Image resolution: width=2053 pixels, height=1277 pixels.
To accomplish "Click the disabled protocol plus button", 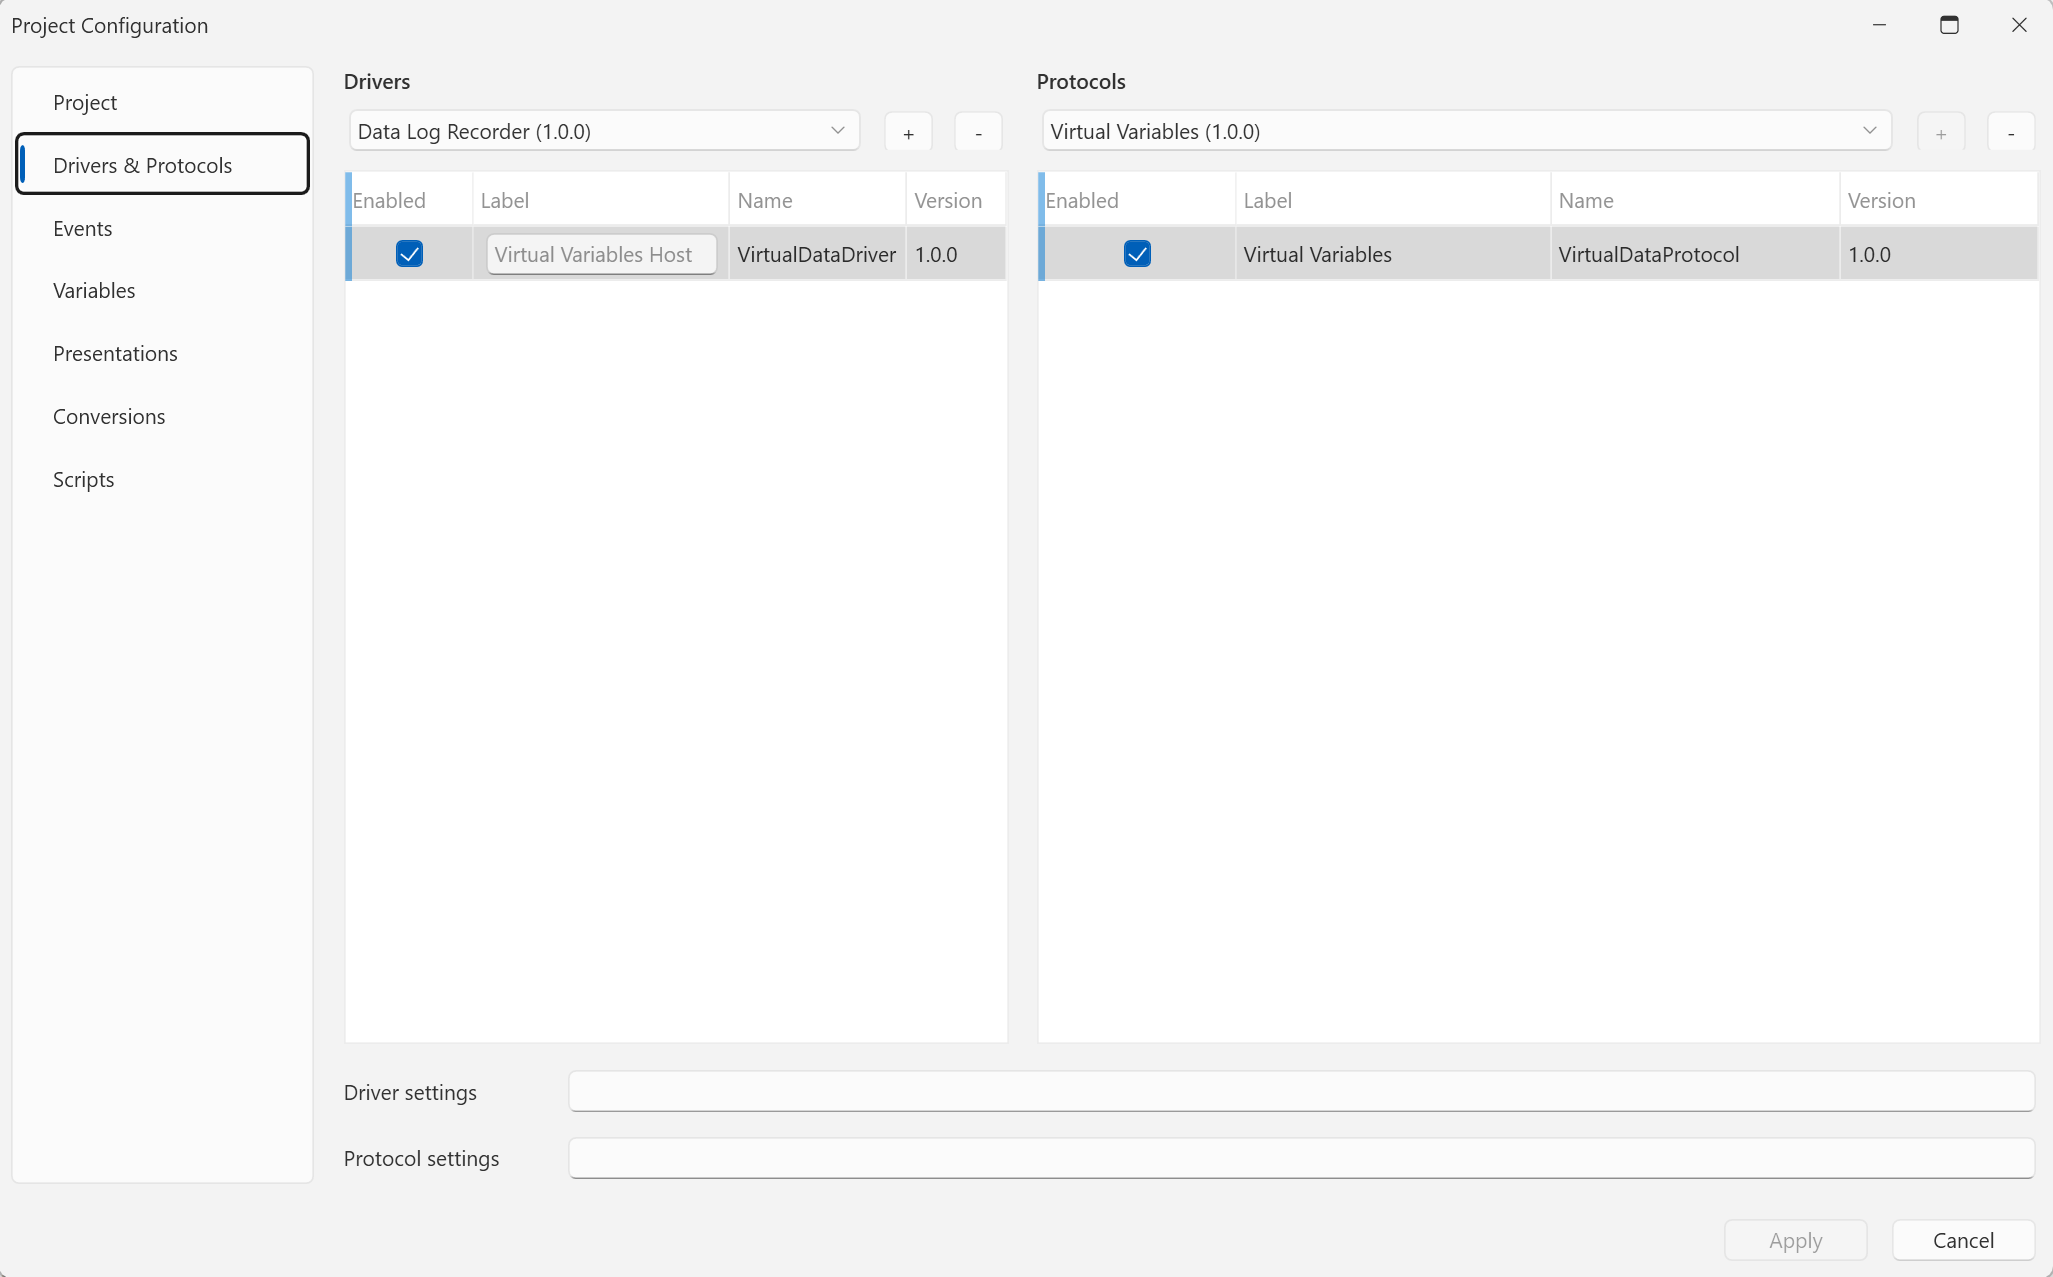I will 1940,132.
